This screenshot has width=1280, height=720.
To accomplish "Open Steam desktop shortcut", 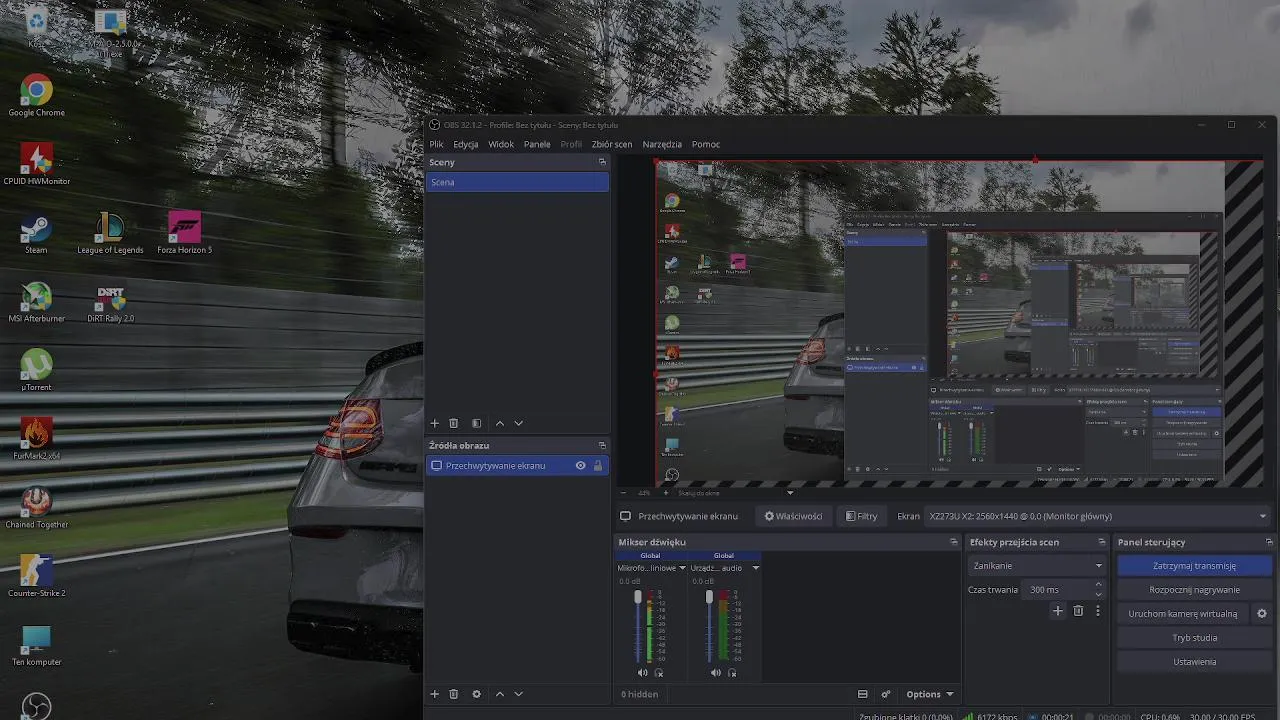I will pos(36,234).
